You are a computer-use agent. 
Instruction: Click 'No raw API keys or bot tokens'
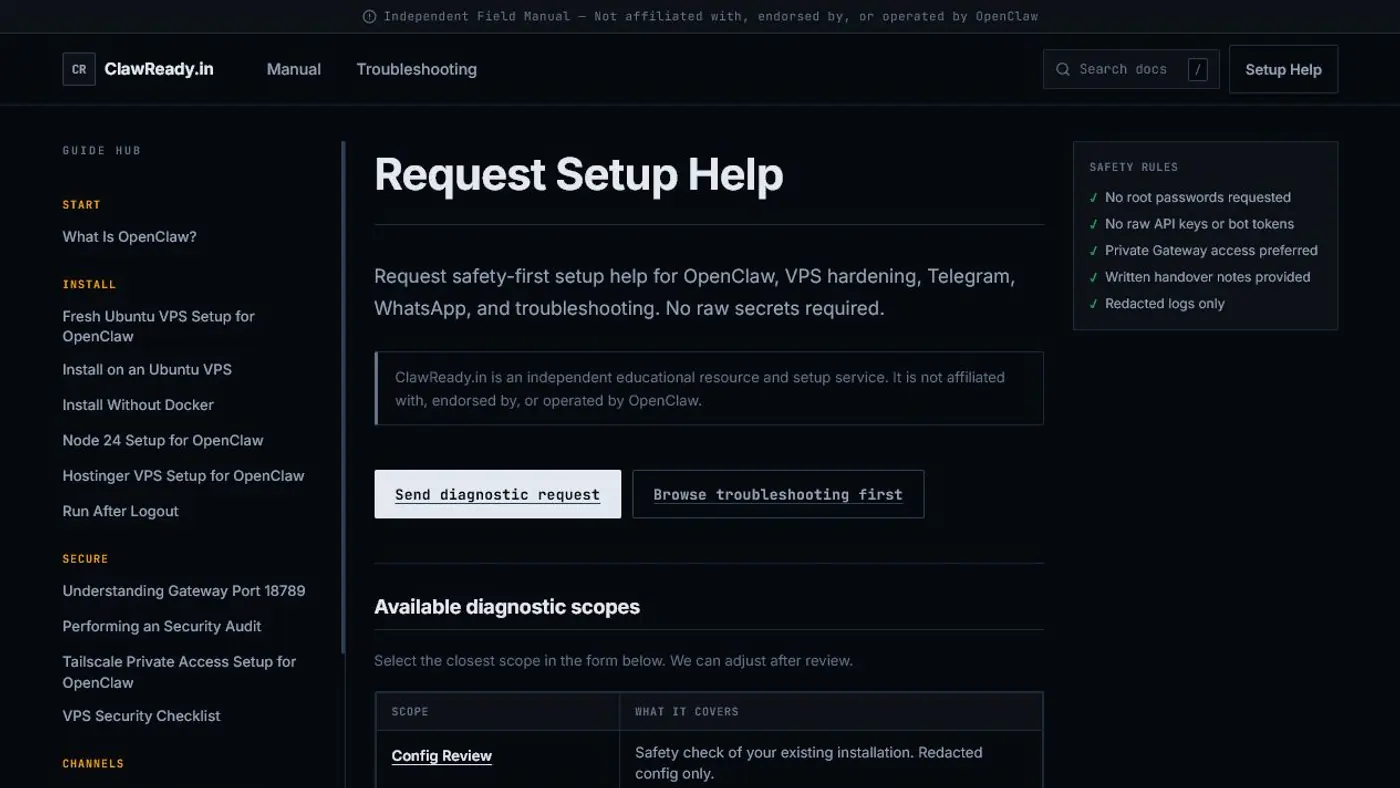[1199, 224]
